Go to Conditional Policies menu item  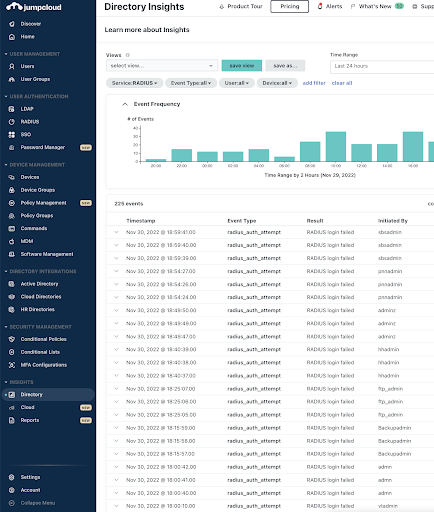(x=44, y=339)
